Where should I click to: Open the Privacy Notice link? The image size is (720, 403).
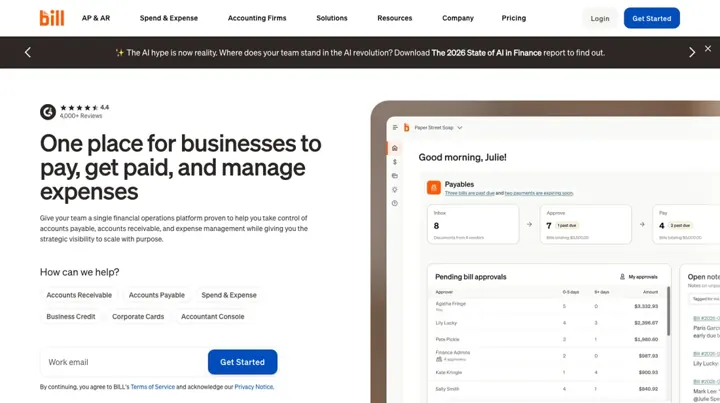click(254, 387)
